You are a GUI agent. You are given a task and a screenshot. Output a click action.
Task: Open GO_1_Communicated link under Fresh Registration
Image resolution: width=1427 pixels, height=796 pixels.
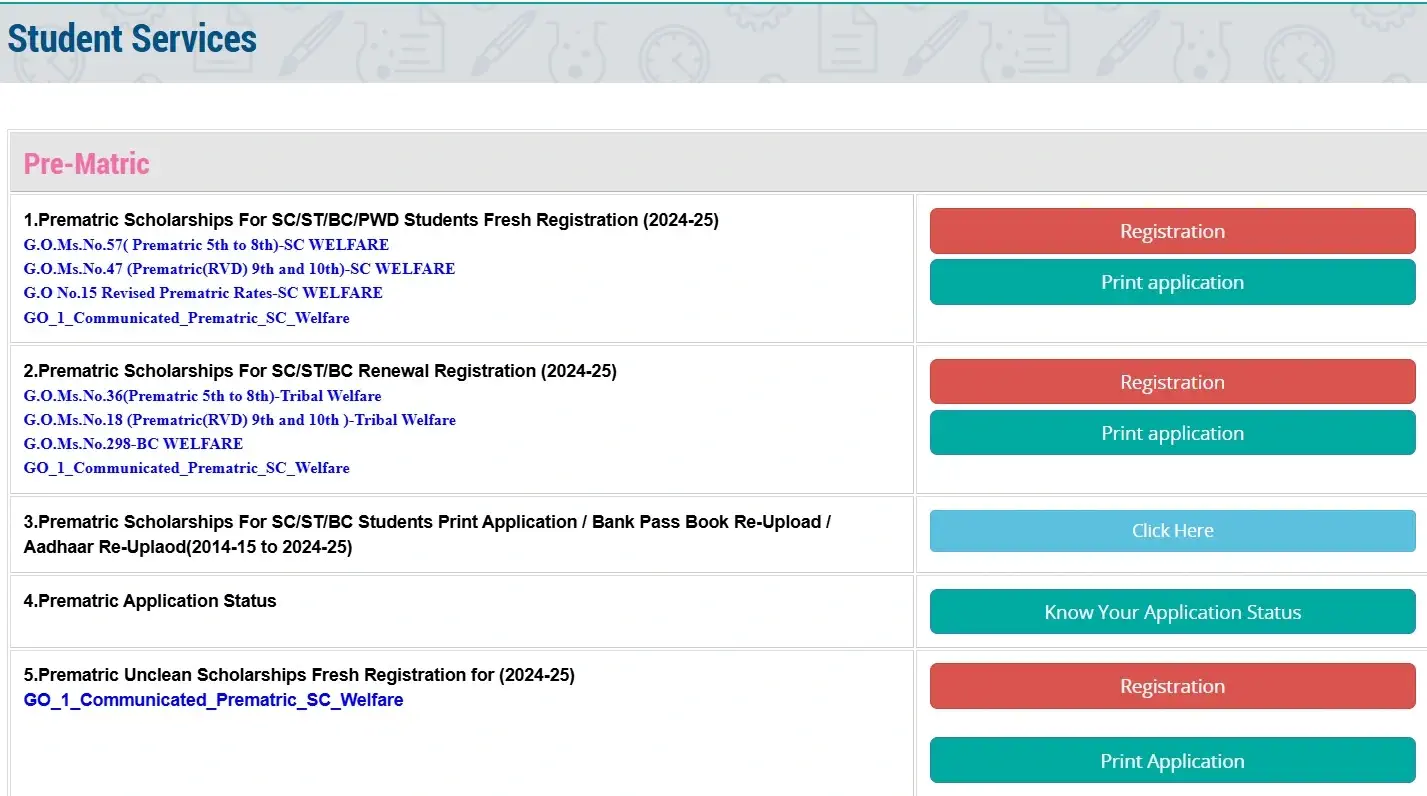187,318
